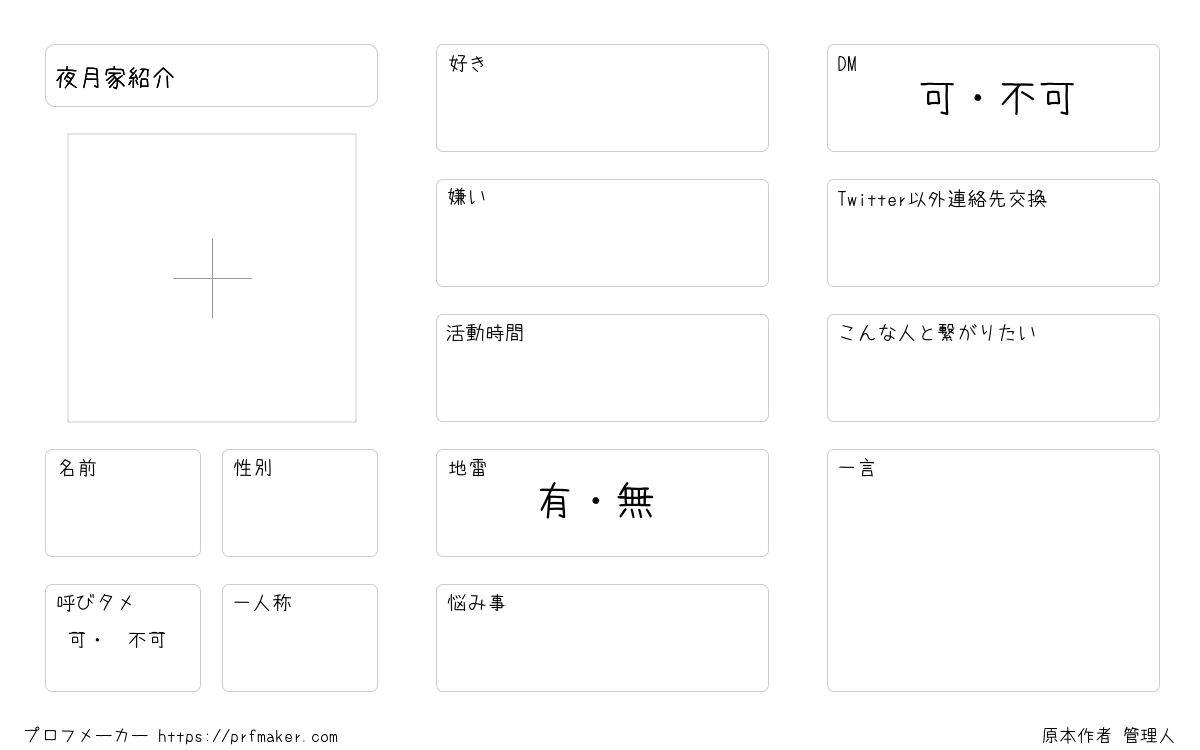This screenshot has width=1200, height=750.
Task: Click the 活動時間 field
Action: click(602, 368)
